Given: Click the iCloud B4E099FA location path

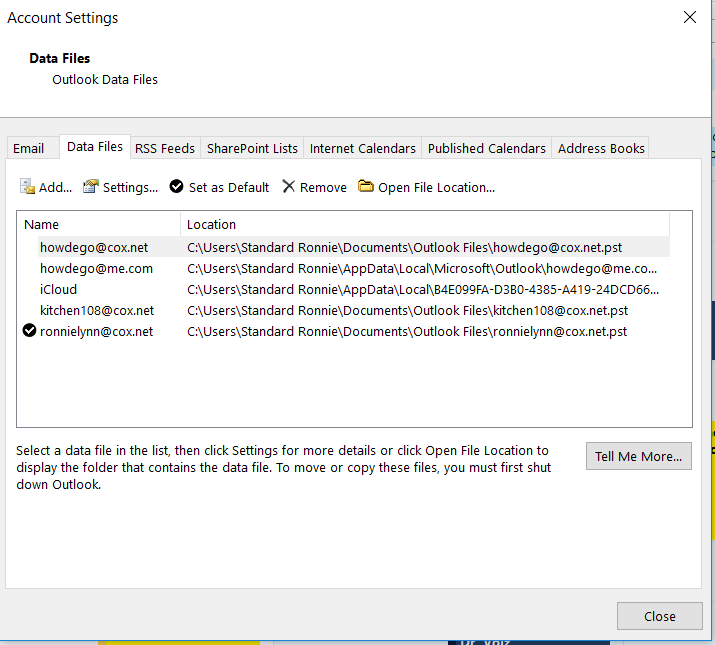Looking at the screenshot, I should pyautogui.click(x=423, y=289).
